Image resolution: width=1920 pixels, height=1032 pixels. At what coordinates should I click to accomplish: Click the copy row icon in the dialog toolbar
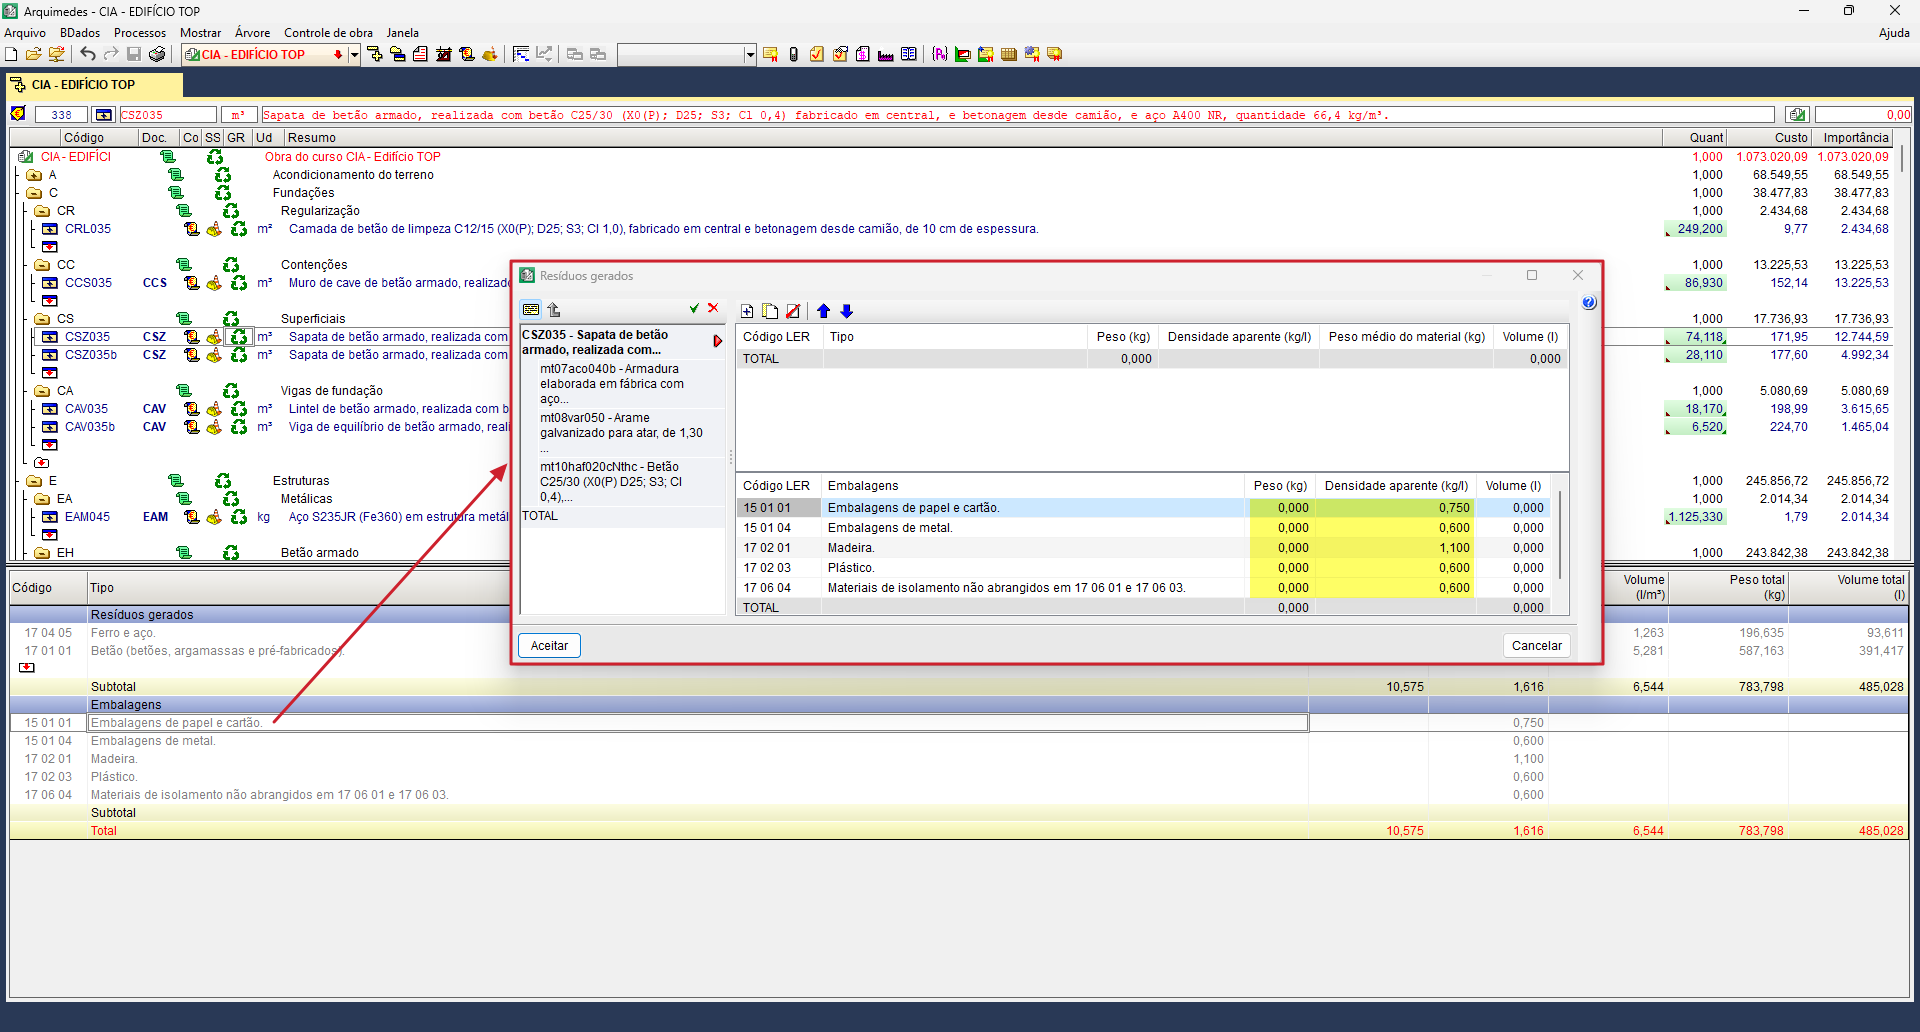click(770, 311)
